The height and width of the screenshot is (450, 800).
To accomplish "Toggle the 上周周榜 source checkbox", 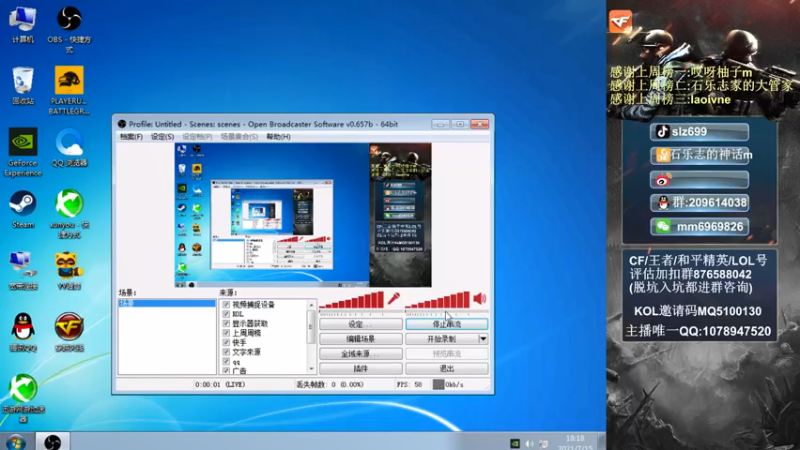I will point(226,333).
